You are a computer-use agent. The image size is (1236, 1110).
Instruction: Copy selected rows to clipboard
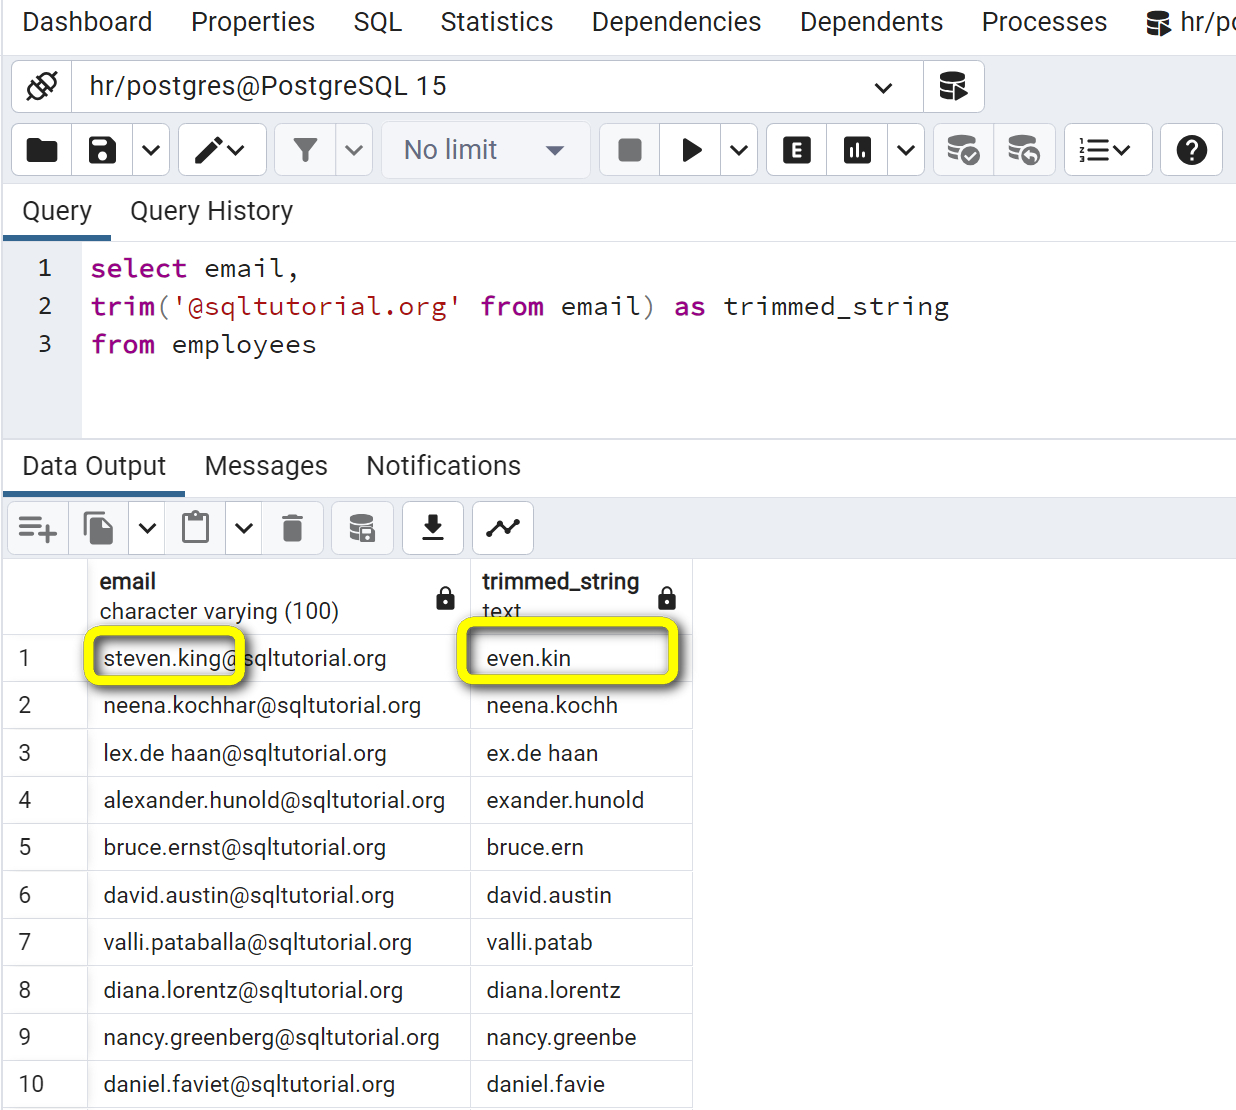click(97, 528)
